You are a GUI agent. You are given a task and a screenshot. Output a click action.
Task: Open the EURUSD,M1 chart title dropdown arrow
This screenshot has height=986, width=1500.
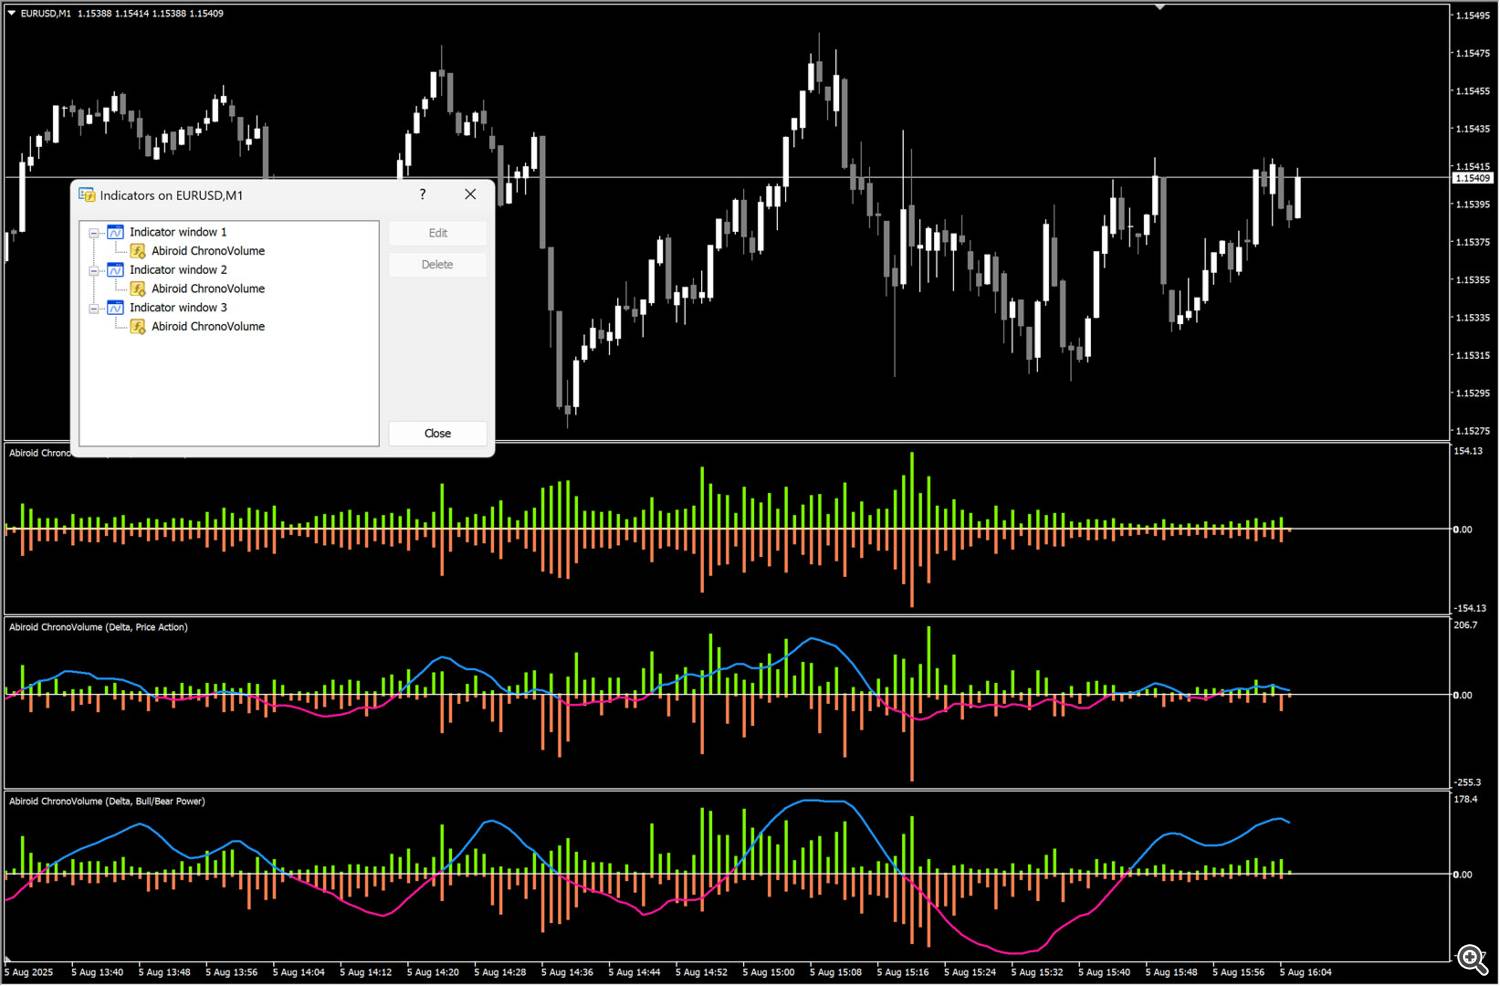click(x=11, y=13)
